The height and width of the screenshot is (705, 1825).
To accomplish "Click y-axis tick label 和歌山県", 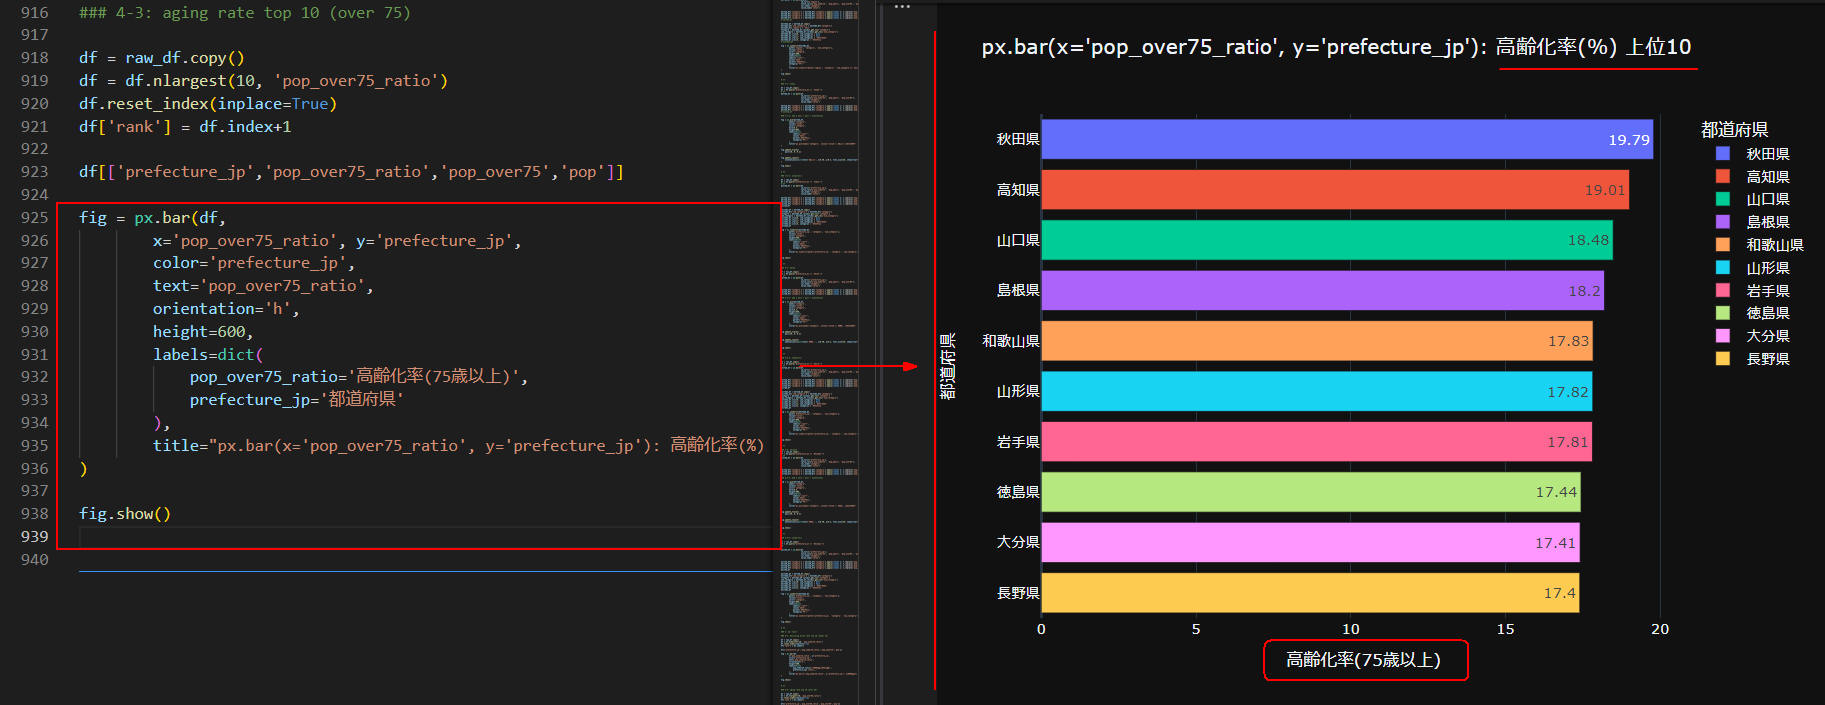I will (x=1011, y=341).
